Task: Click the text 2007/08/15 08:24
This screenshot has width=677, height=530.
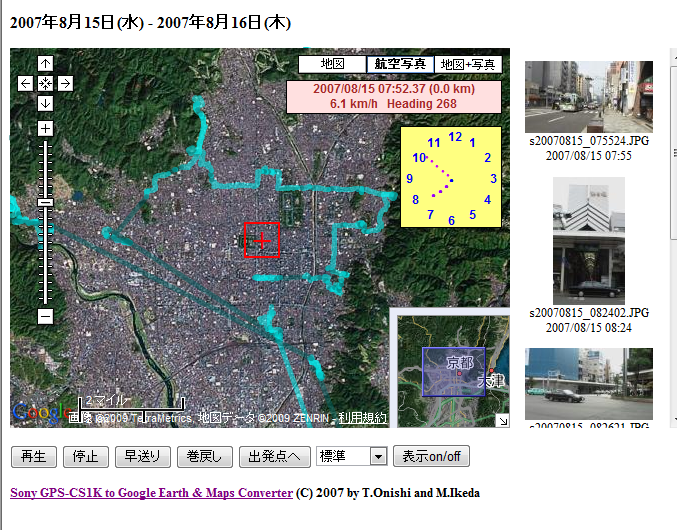Action: (589, 328)
